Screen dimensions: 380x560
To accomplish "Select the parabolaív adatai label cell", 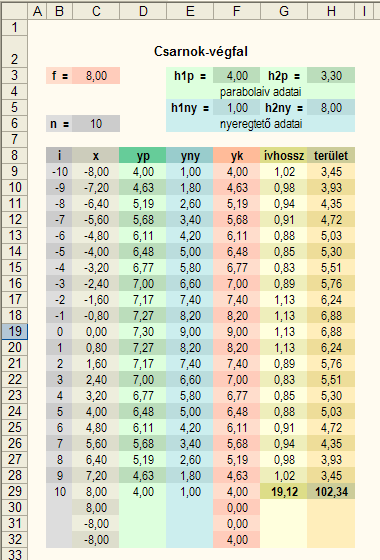I will click(260, 92).
